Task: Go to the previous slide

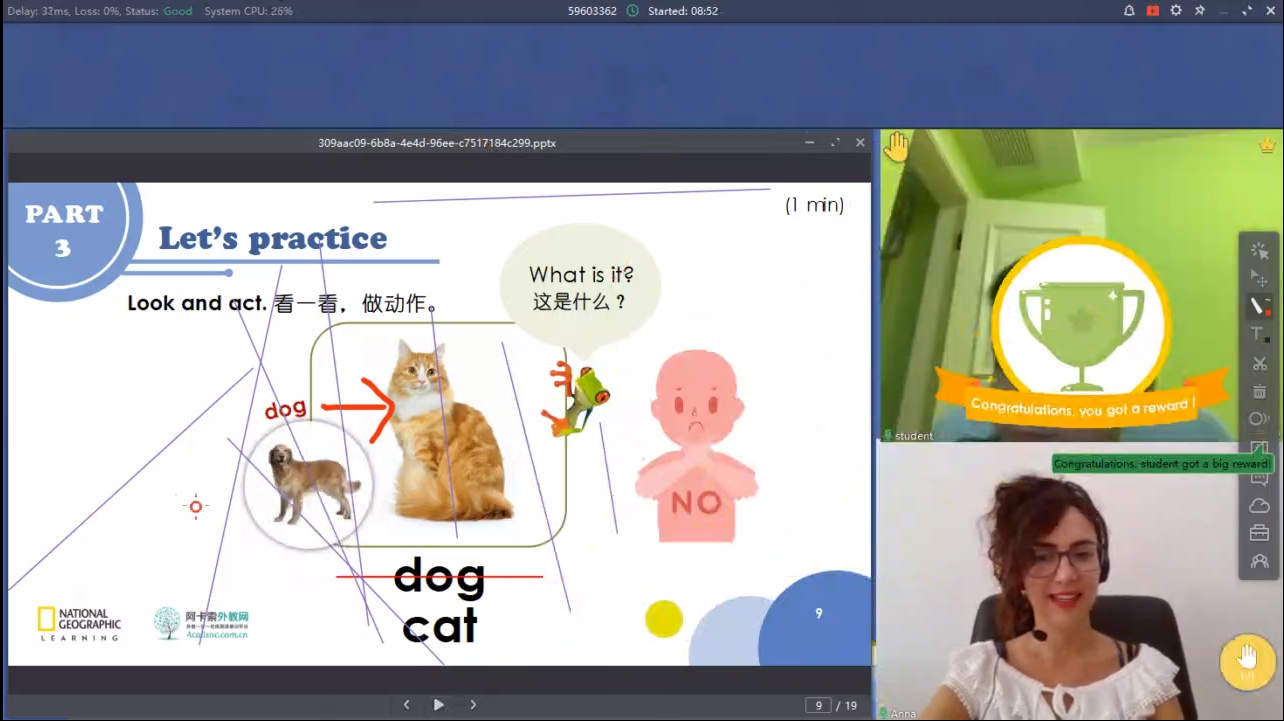Action: [x=406, y=705]
